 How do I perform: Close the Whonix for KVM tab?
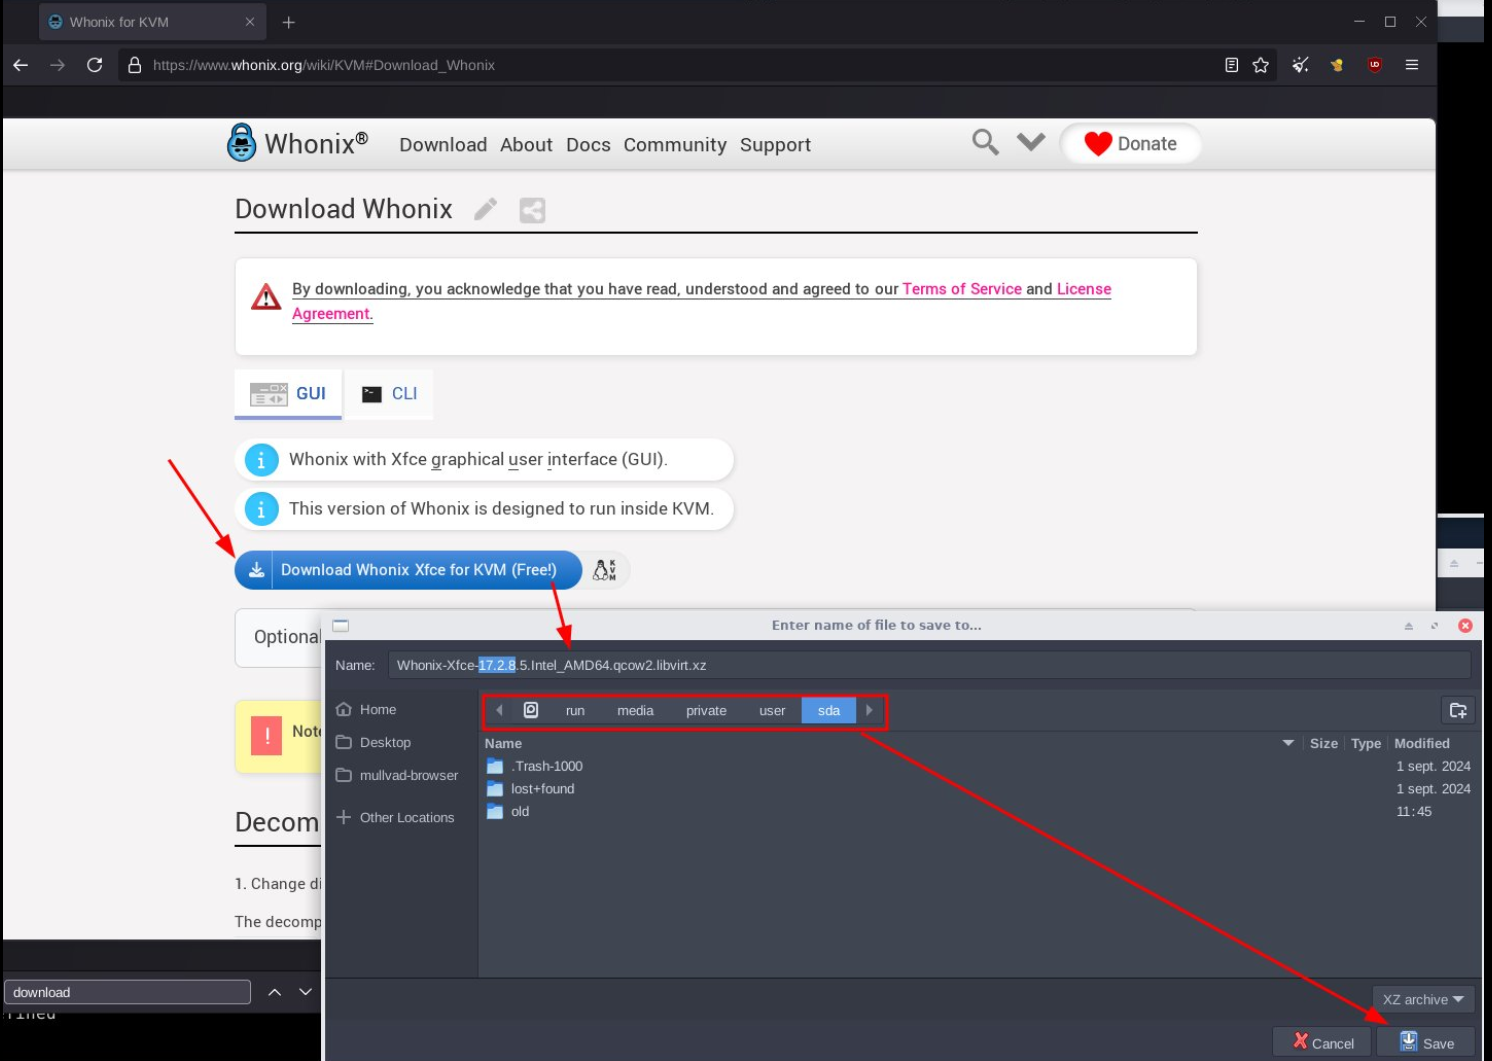pos(250,22)
